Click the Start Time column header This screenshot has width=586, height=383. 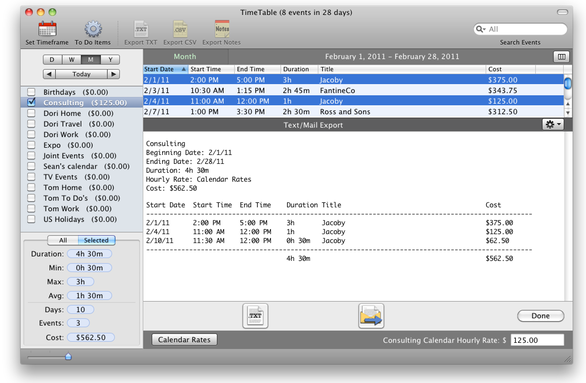pyautogui.click(x=211, y=69)
